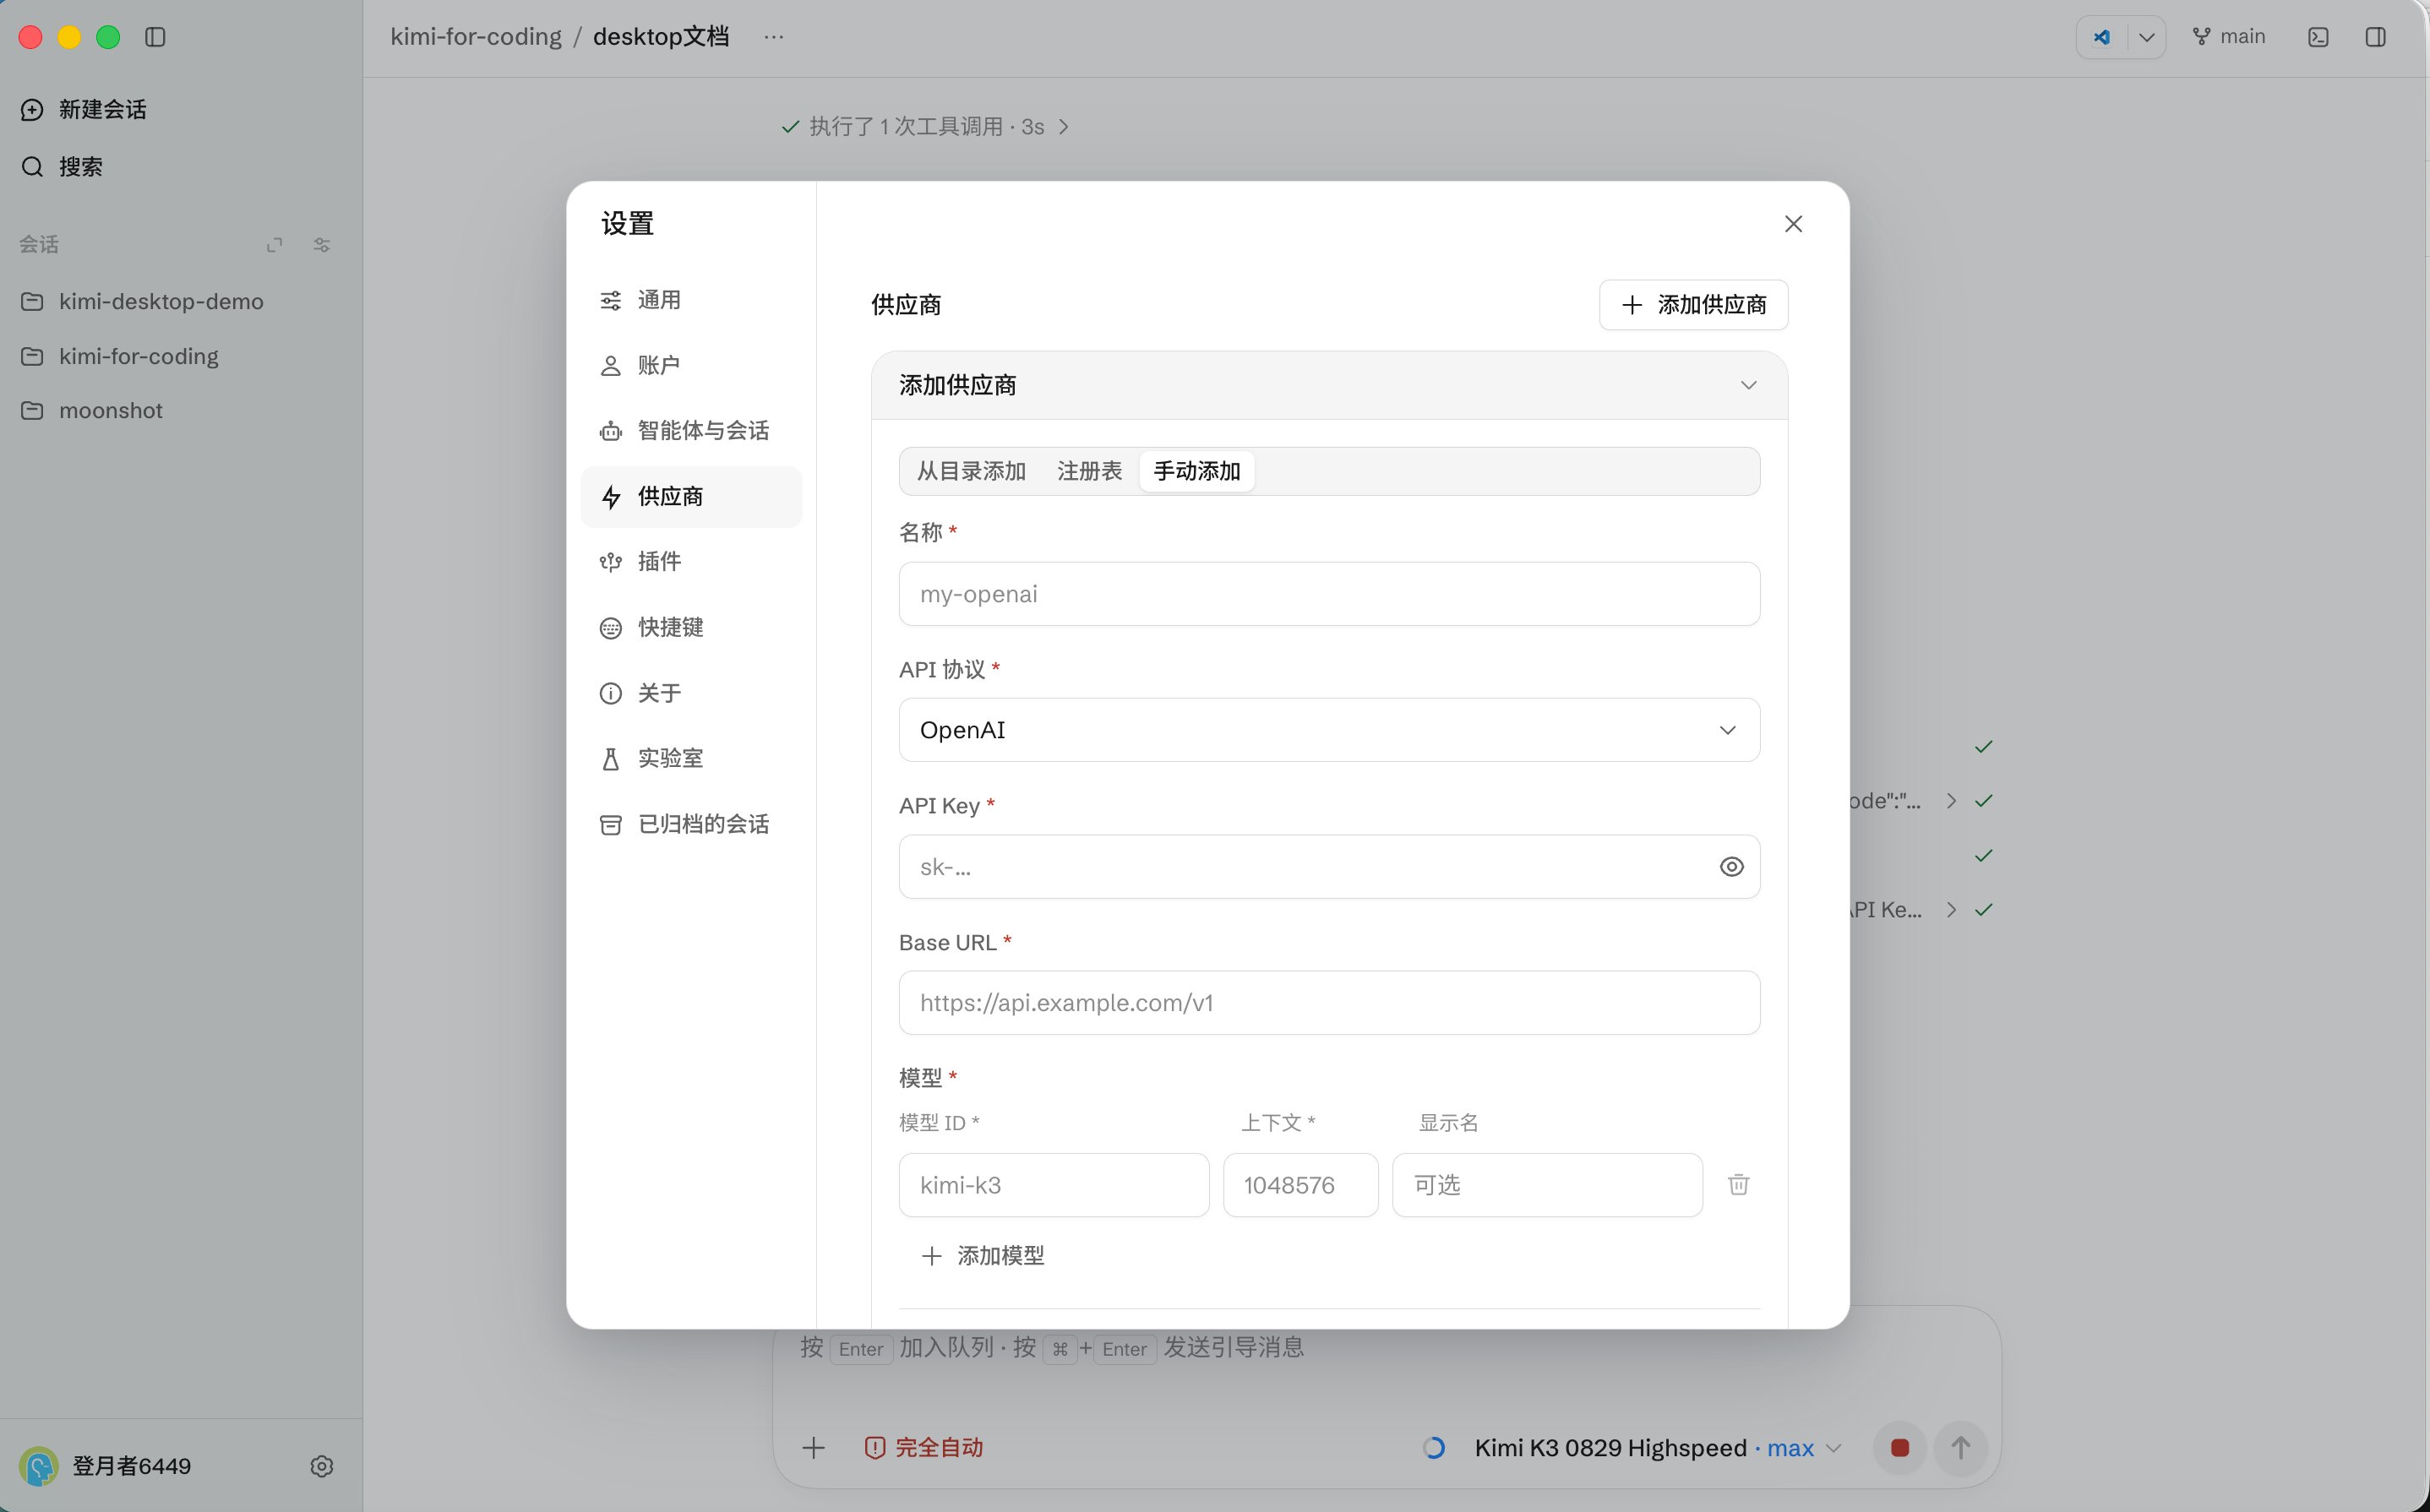Expand the tool call summary 执行了 1 次工具调用

[x=925, y=126]
